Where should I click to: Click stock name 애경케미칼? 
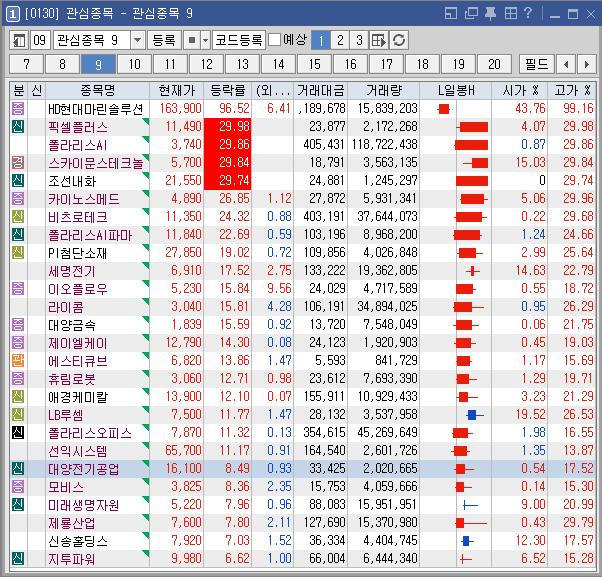click(78, 397)
